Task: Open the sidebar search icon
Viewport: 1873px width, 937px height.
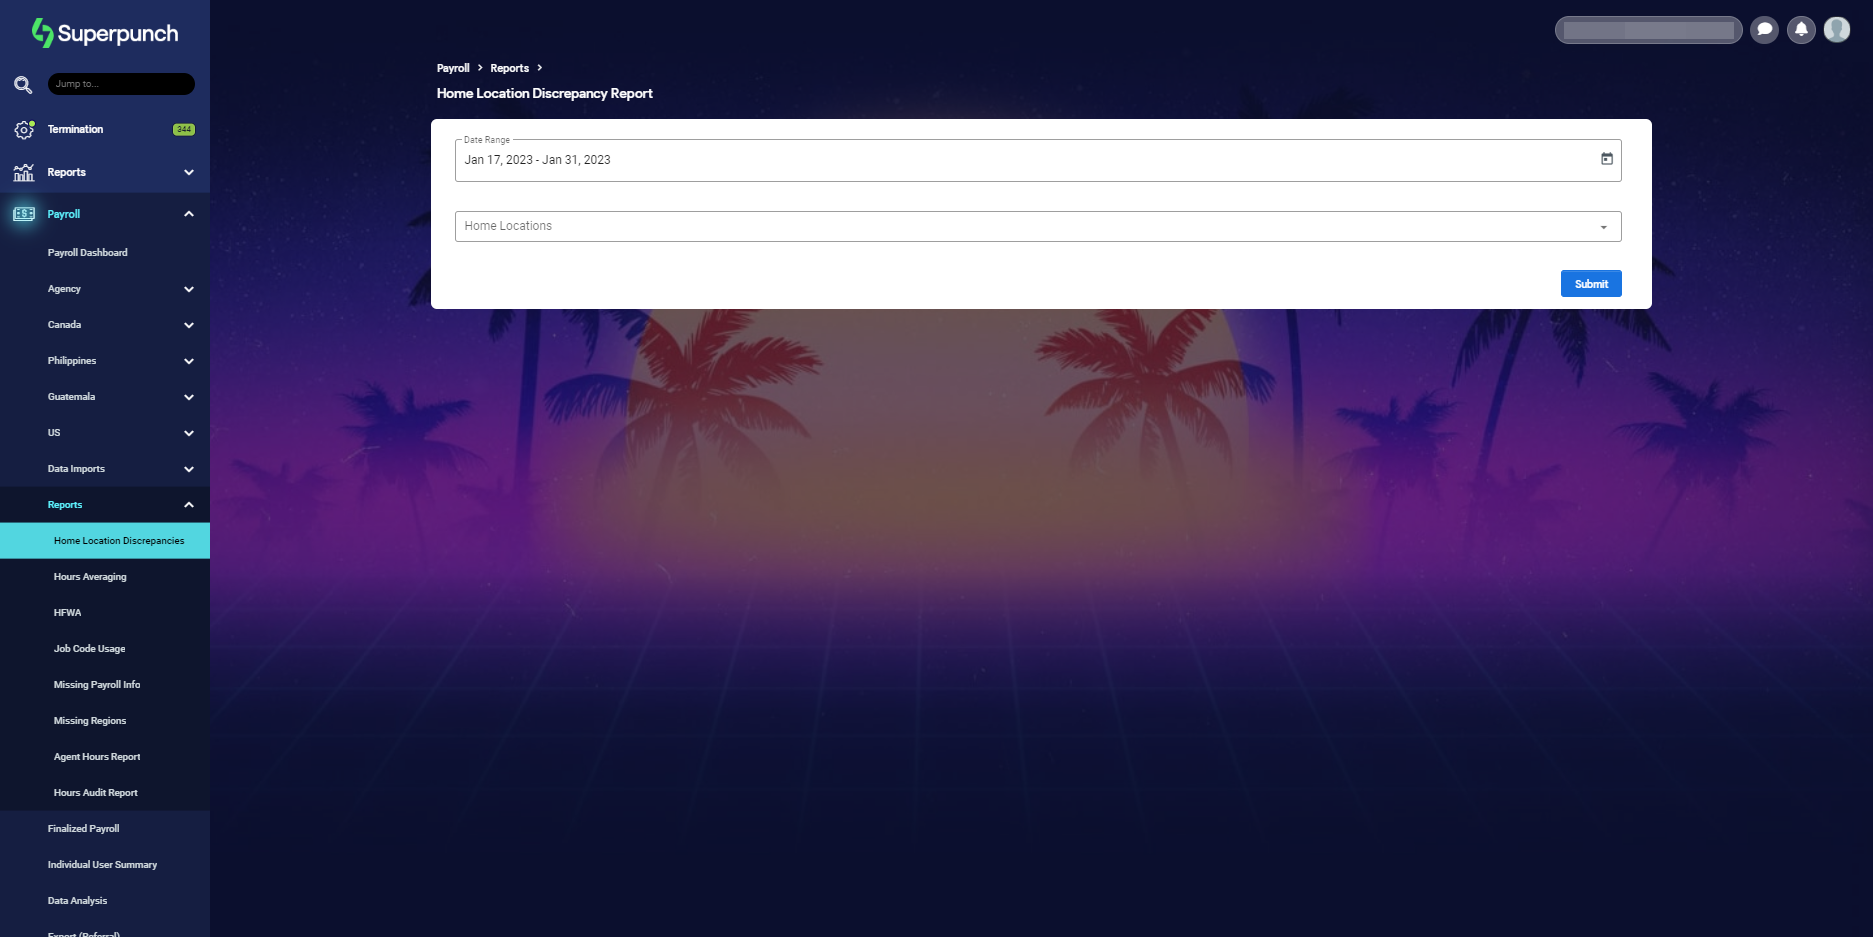Action: (x=22, y=84)
